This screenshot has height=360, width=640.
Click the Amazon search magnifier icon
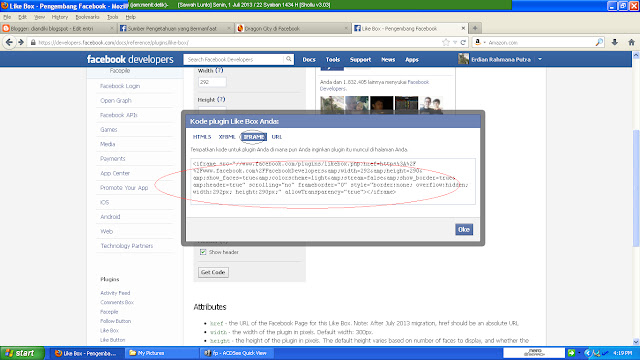coord(599,42)
